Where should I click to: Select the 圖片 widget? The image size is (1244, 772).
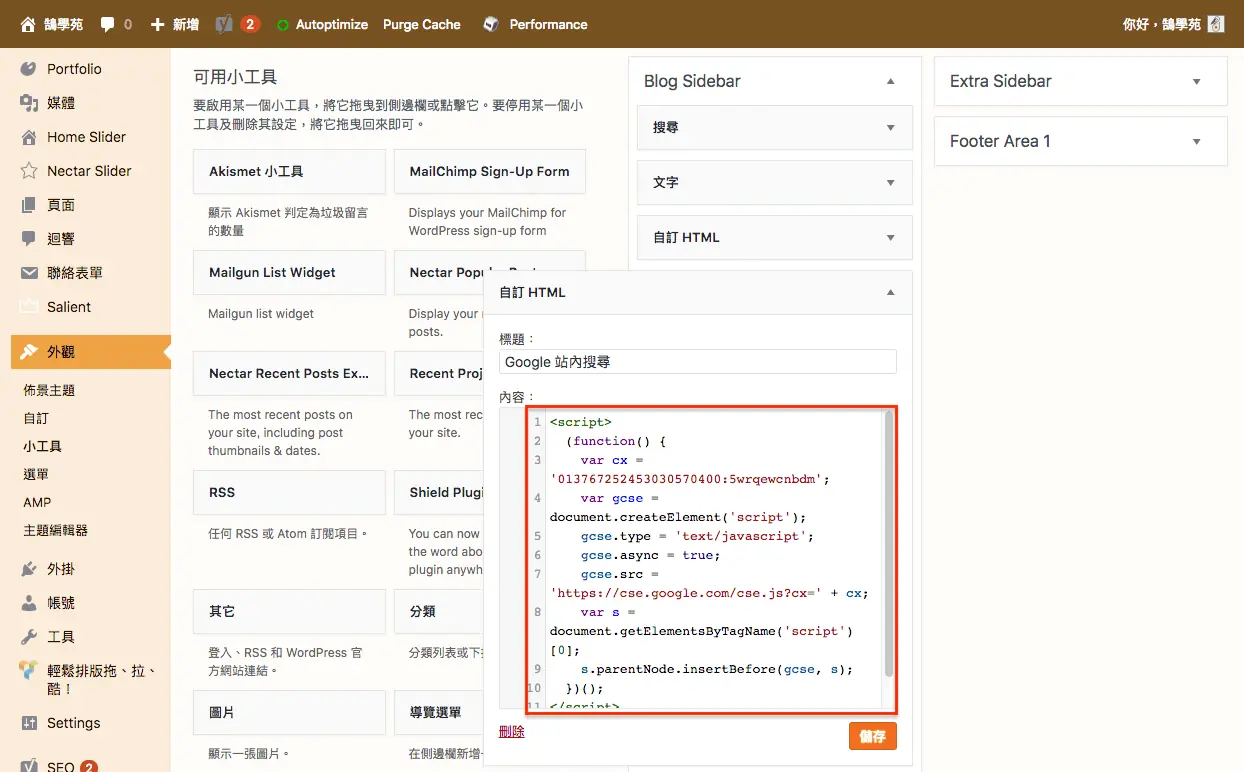pos(289,712)
